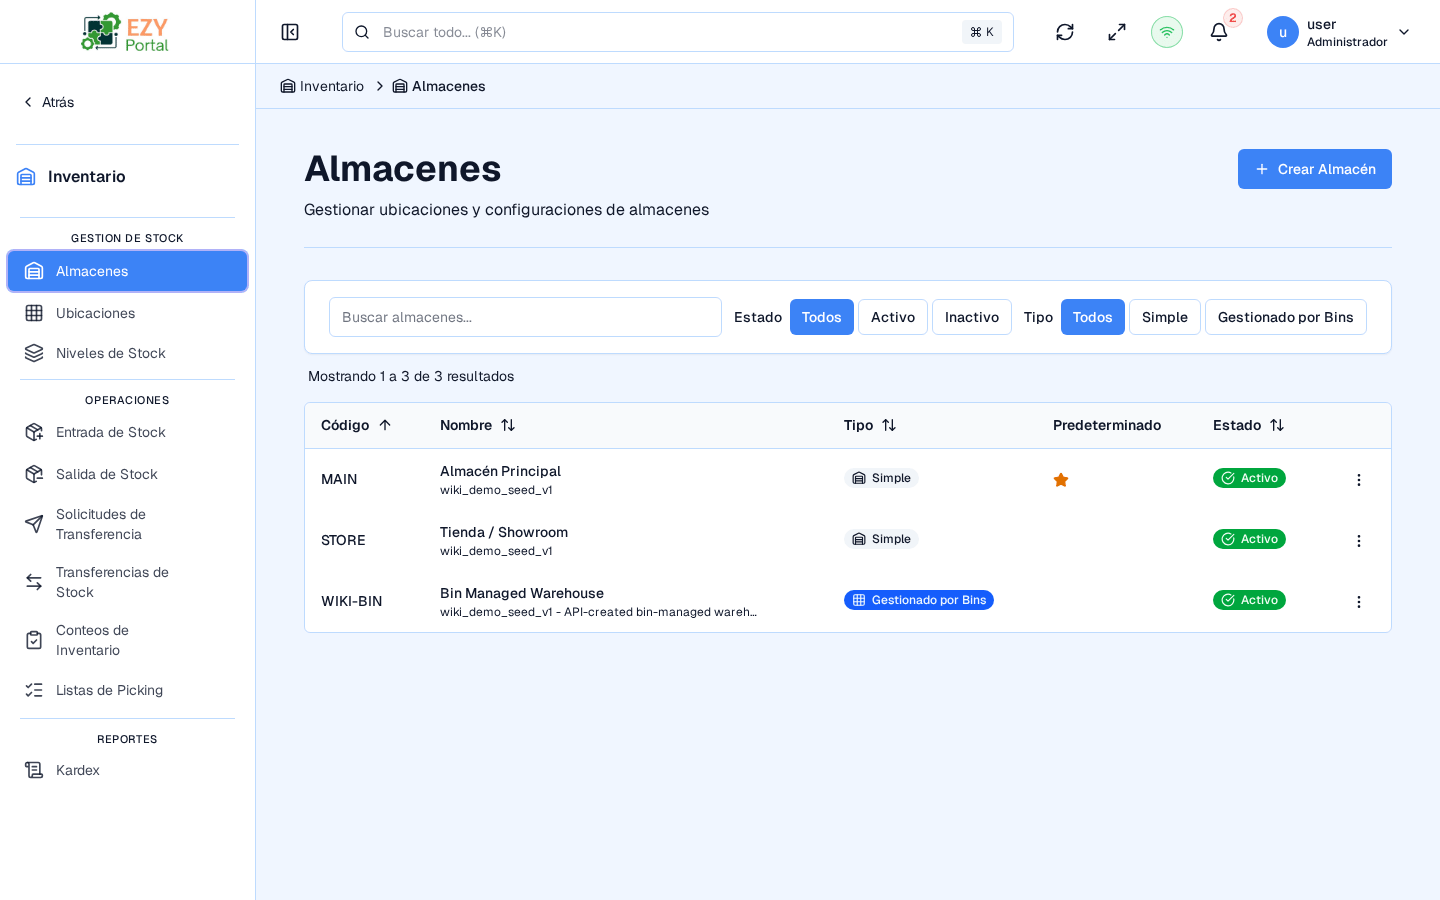Click the Predeterminado column header
The width and height of the screenshot is (1440, 900).
[x=1107, y=425]
